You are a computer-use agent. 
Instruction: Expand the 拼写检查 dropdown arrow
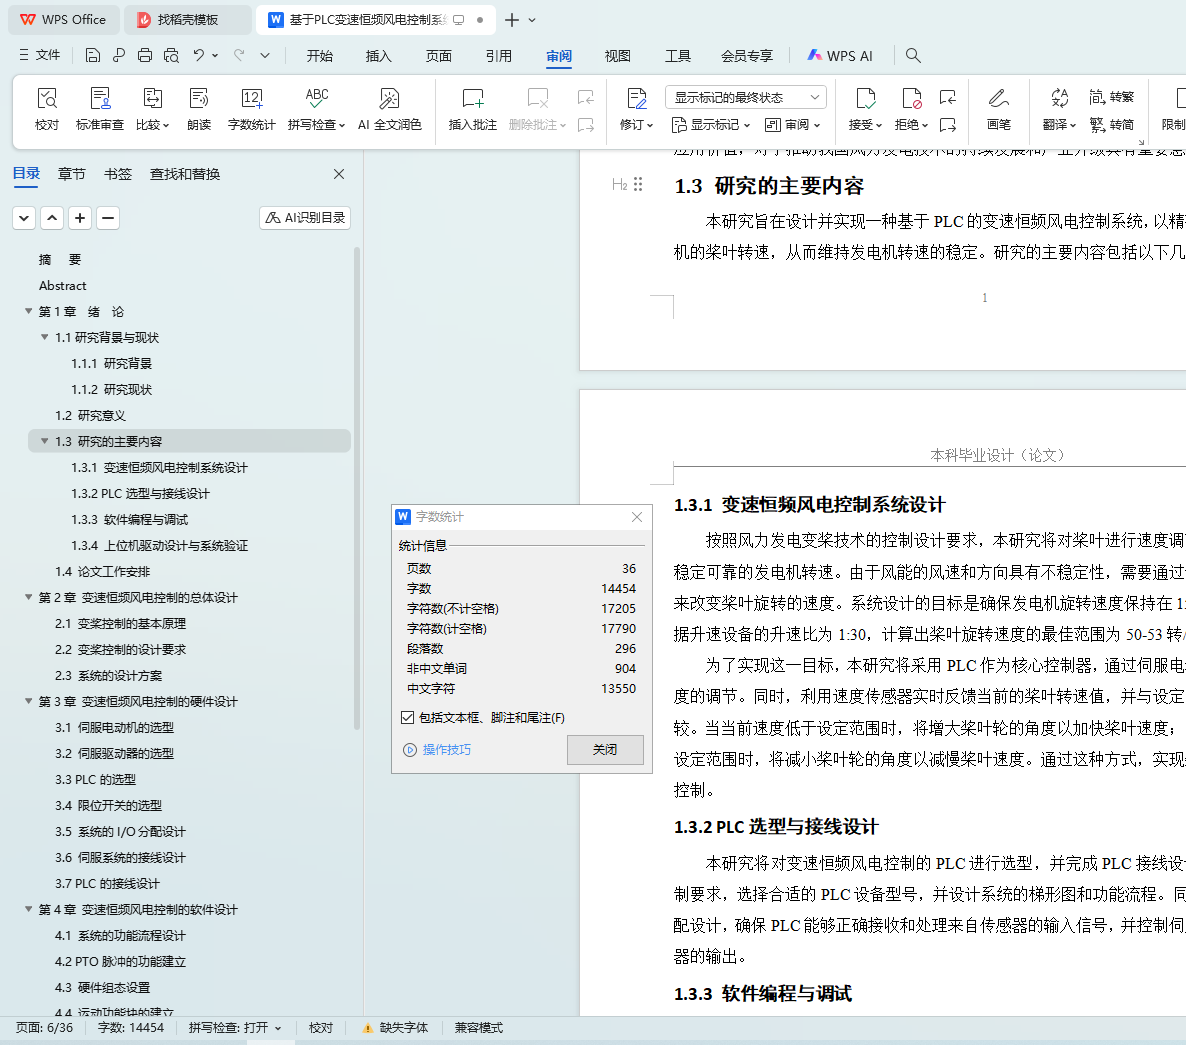342,126
